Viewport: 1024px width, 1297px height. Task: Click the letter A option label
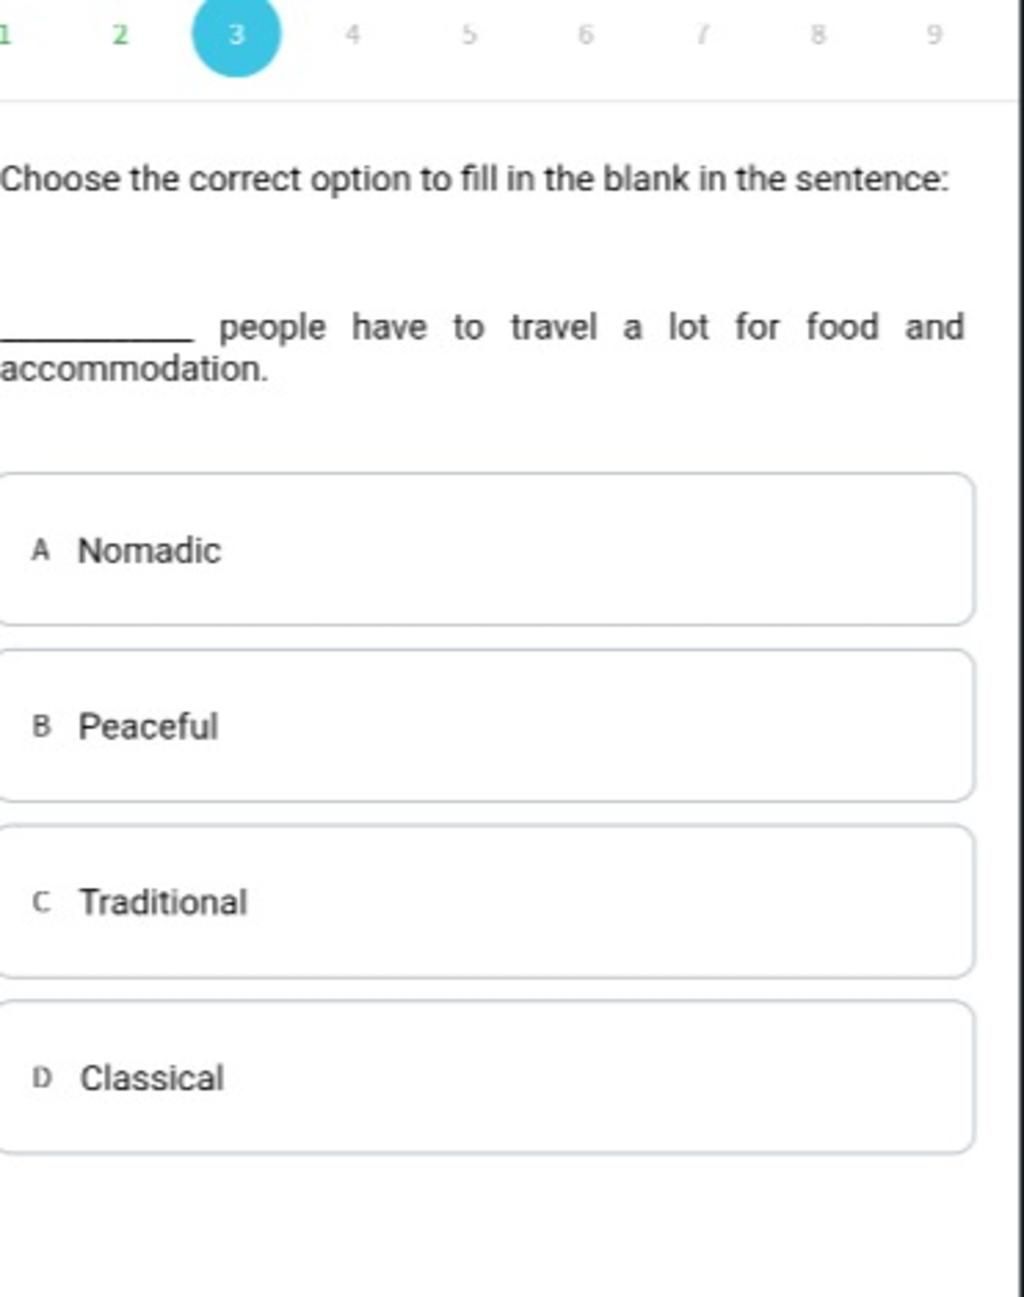40,550
